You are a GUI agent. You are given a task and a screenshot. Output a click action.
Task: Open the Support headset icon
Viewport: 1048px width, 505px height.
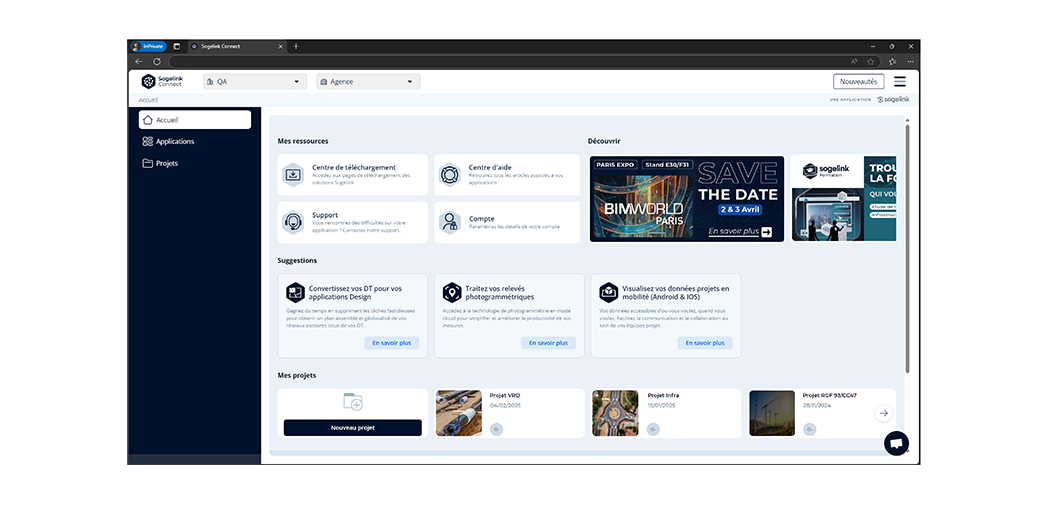(293, 222)
